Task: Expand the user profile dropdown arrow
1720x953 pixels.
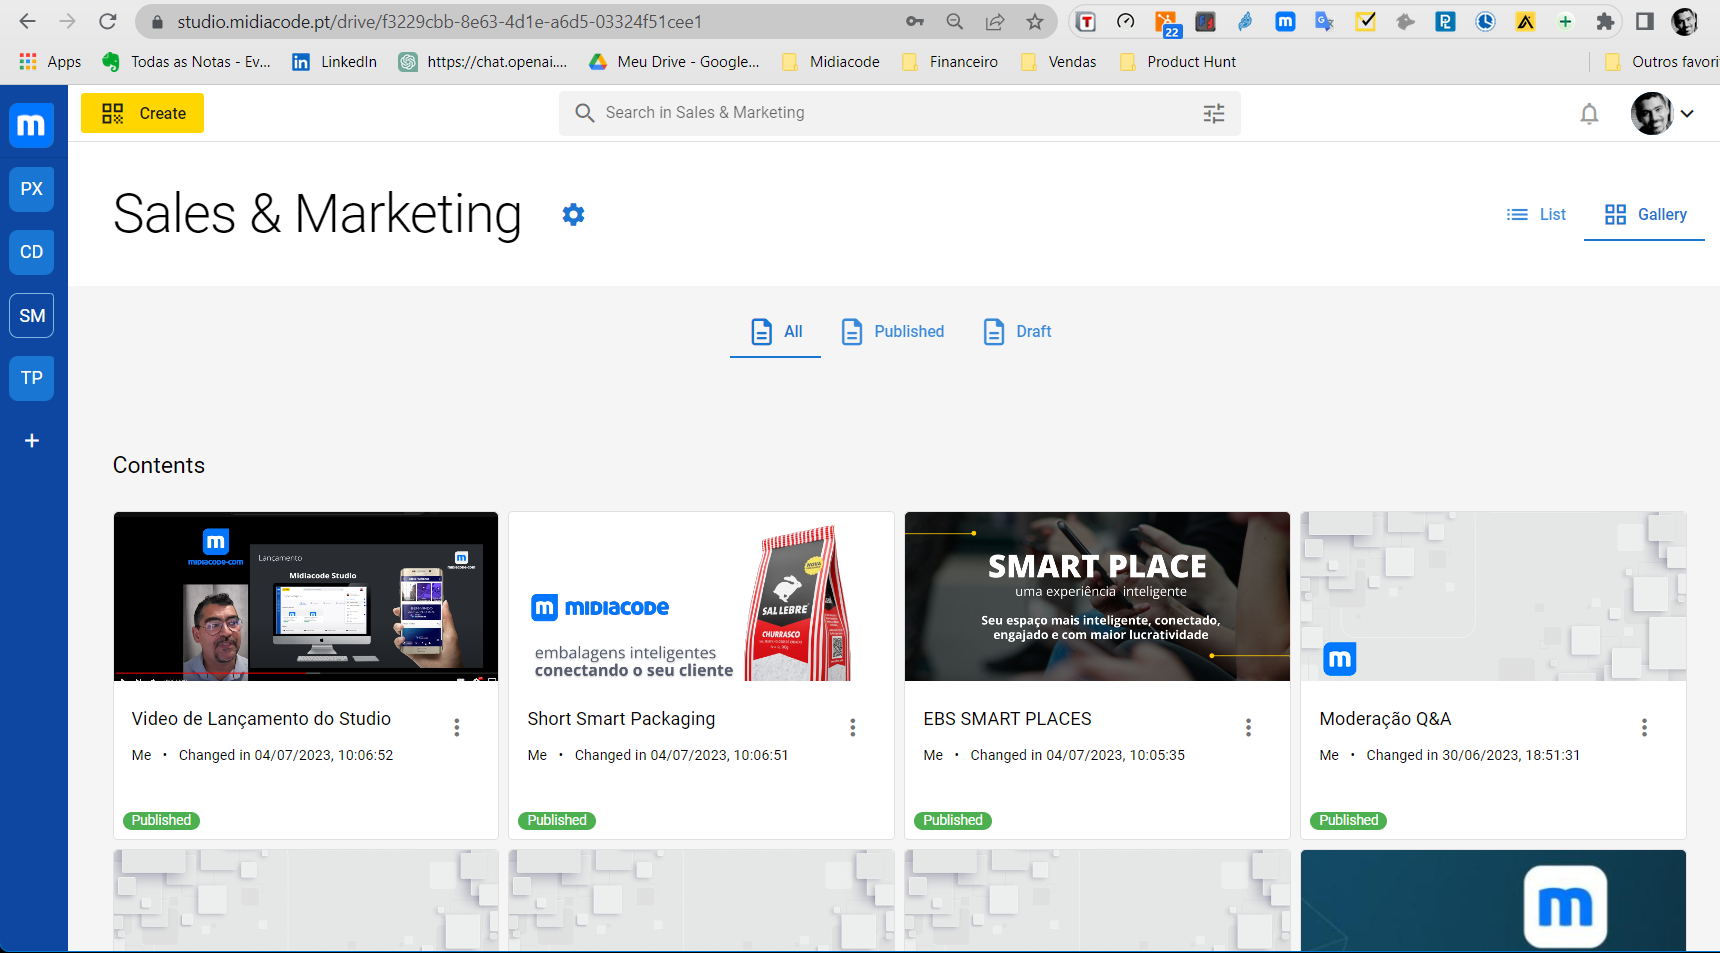Action: (x=1687, y=114)
